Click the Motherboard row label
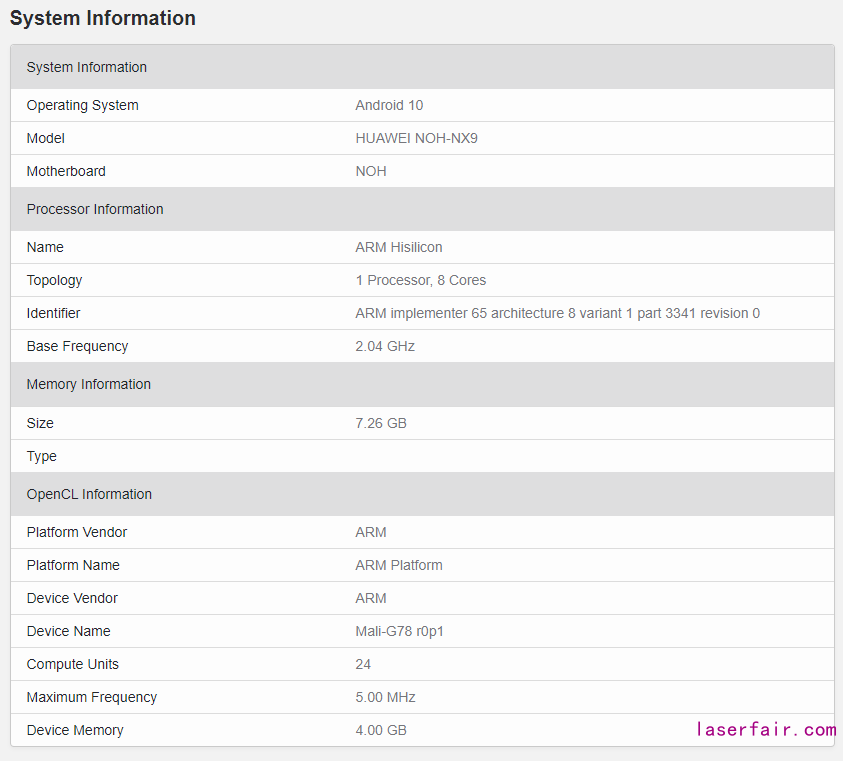 click(x=66, y=171)
